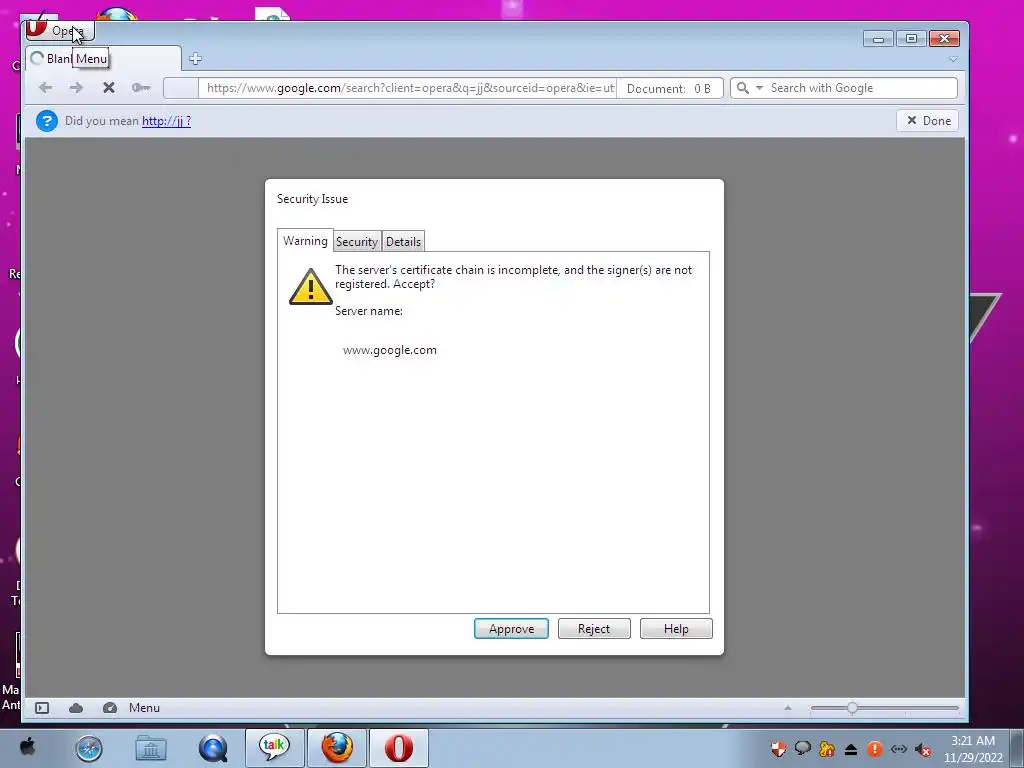Open the speech bubble tray icon
This screenshot has width=1024, height=768.
(x=803, y=749)
